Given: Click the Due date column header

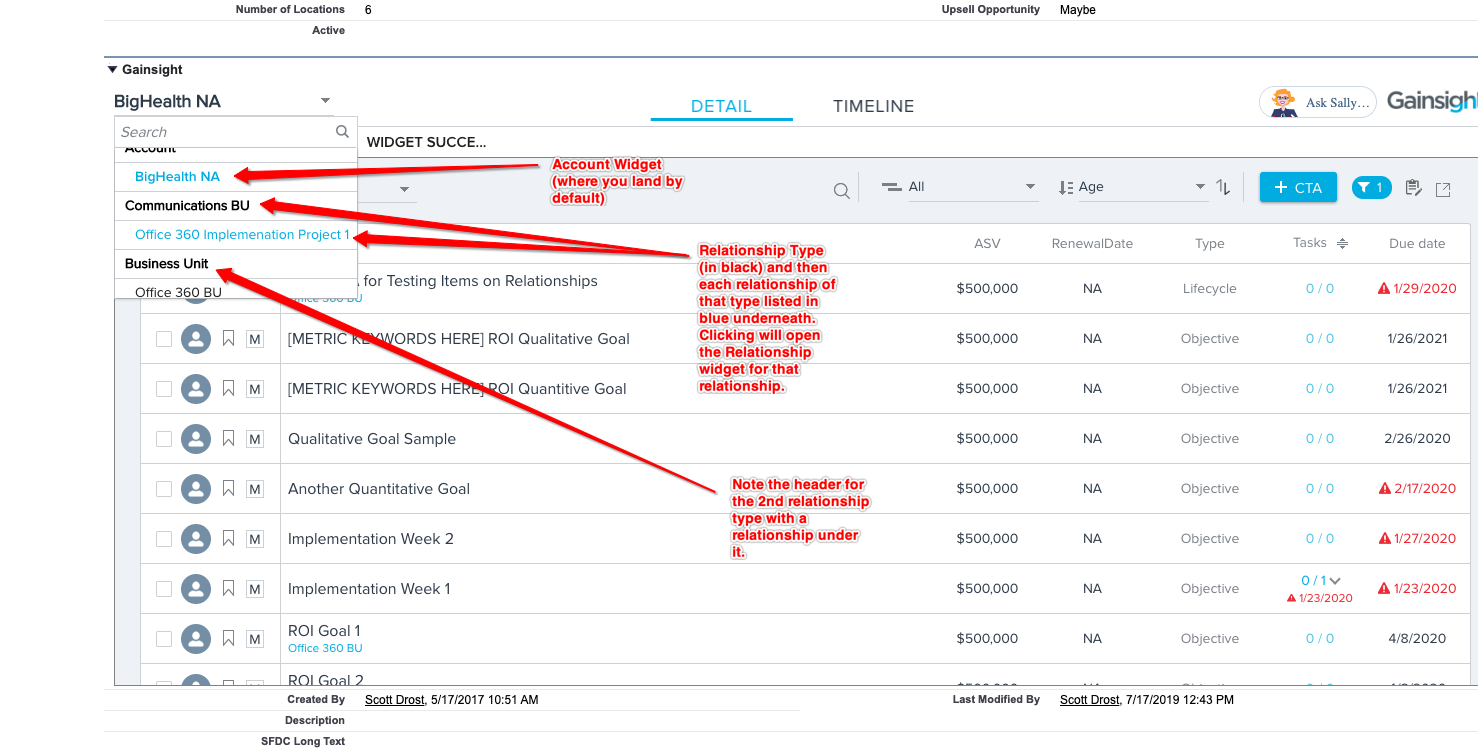Looking at the screenshot, I should coord(1417,243).
